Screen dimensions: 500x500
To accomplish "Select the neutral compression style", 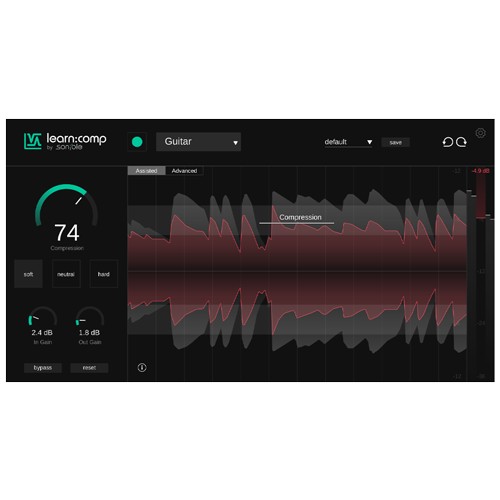I will (66, 274).
